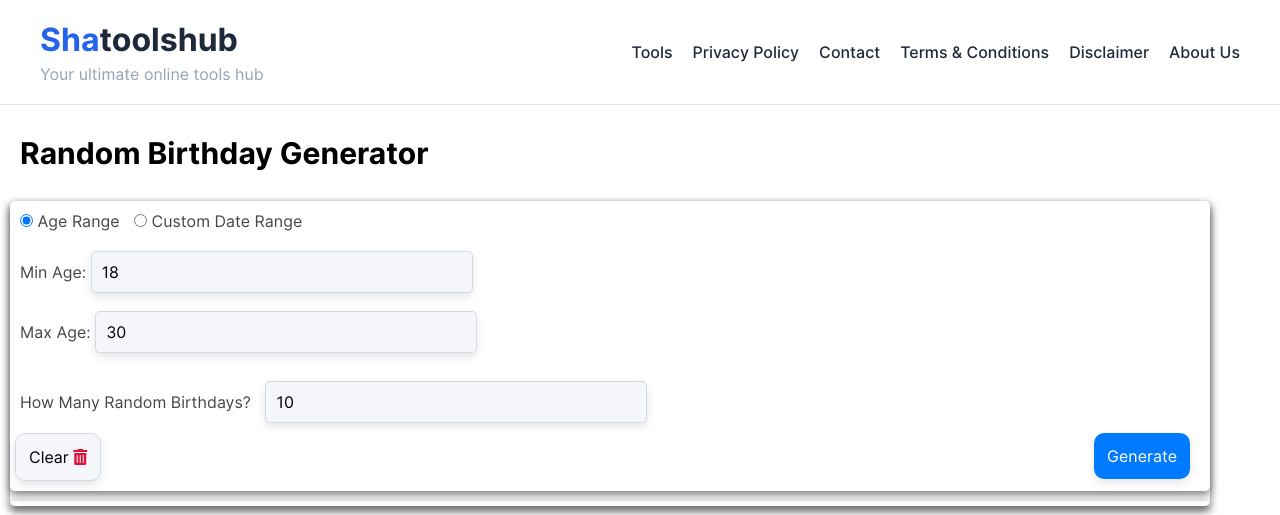Screen dimensions: 1280x515
Task: Focus the Max Age input field
Action: pyautogui.click(x=286, y=332)
